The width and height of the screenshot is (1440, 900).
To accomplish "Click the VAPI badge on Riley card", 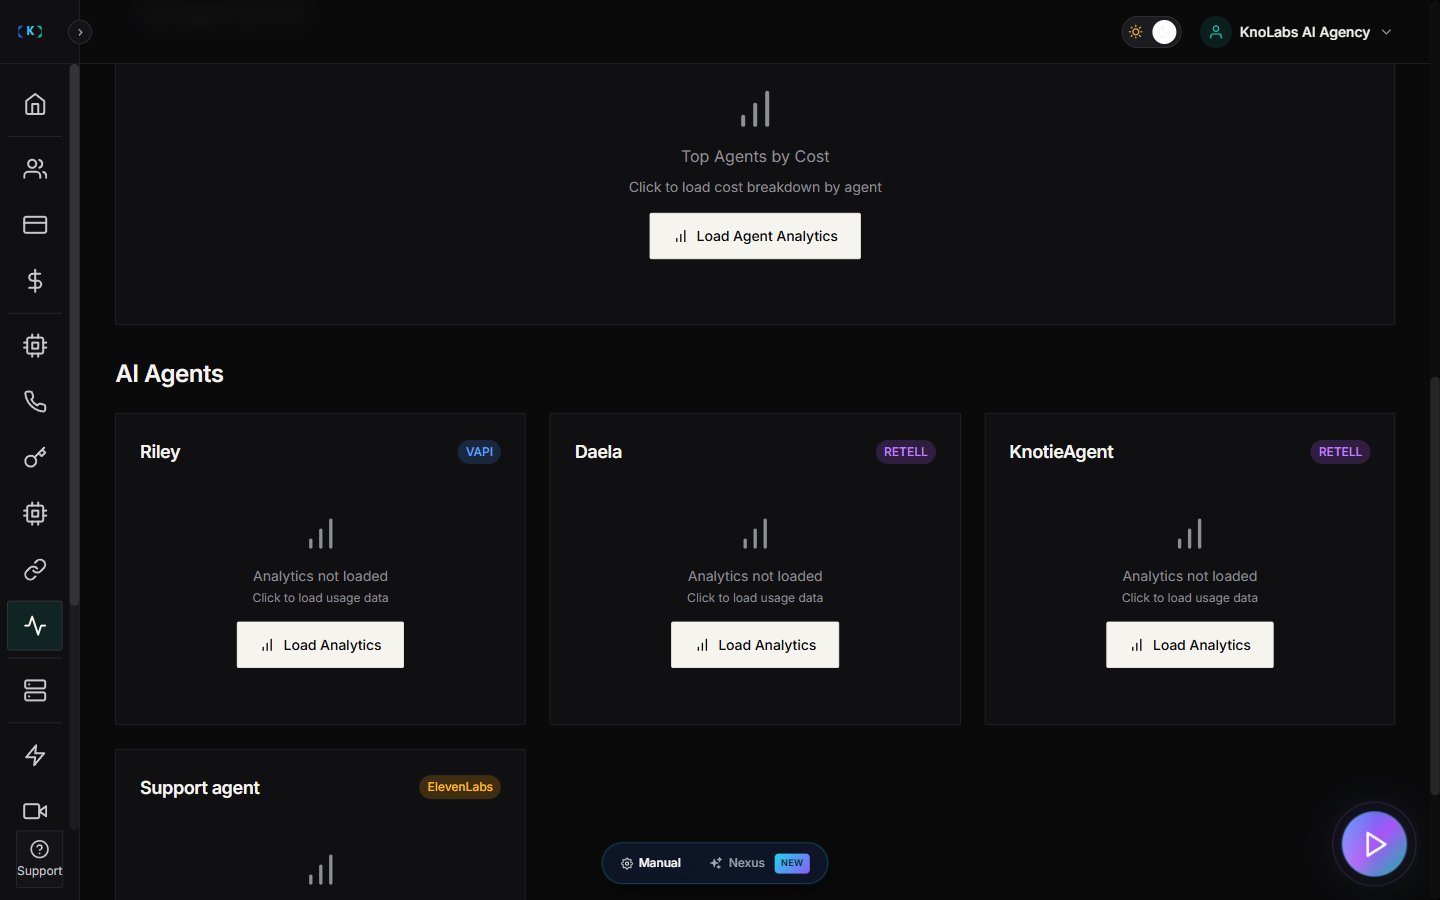I will 479,452.
